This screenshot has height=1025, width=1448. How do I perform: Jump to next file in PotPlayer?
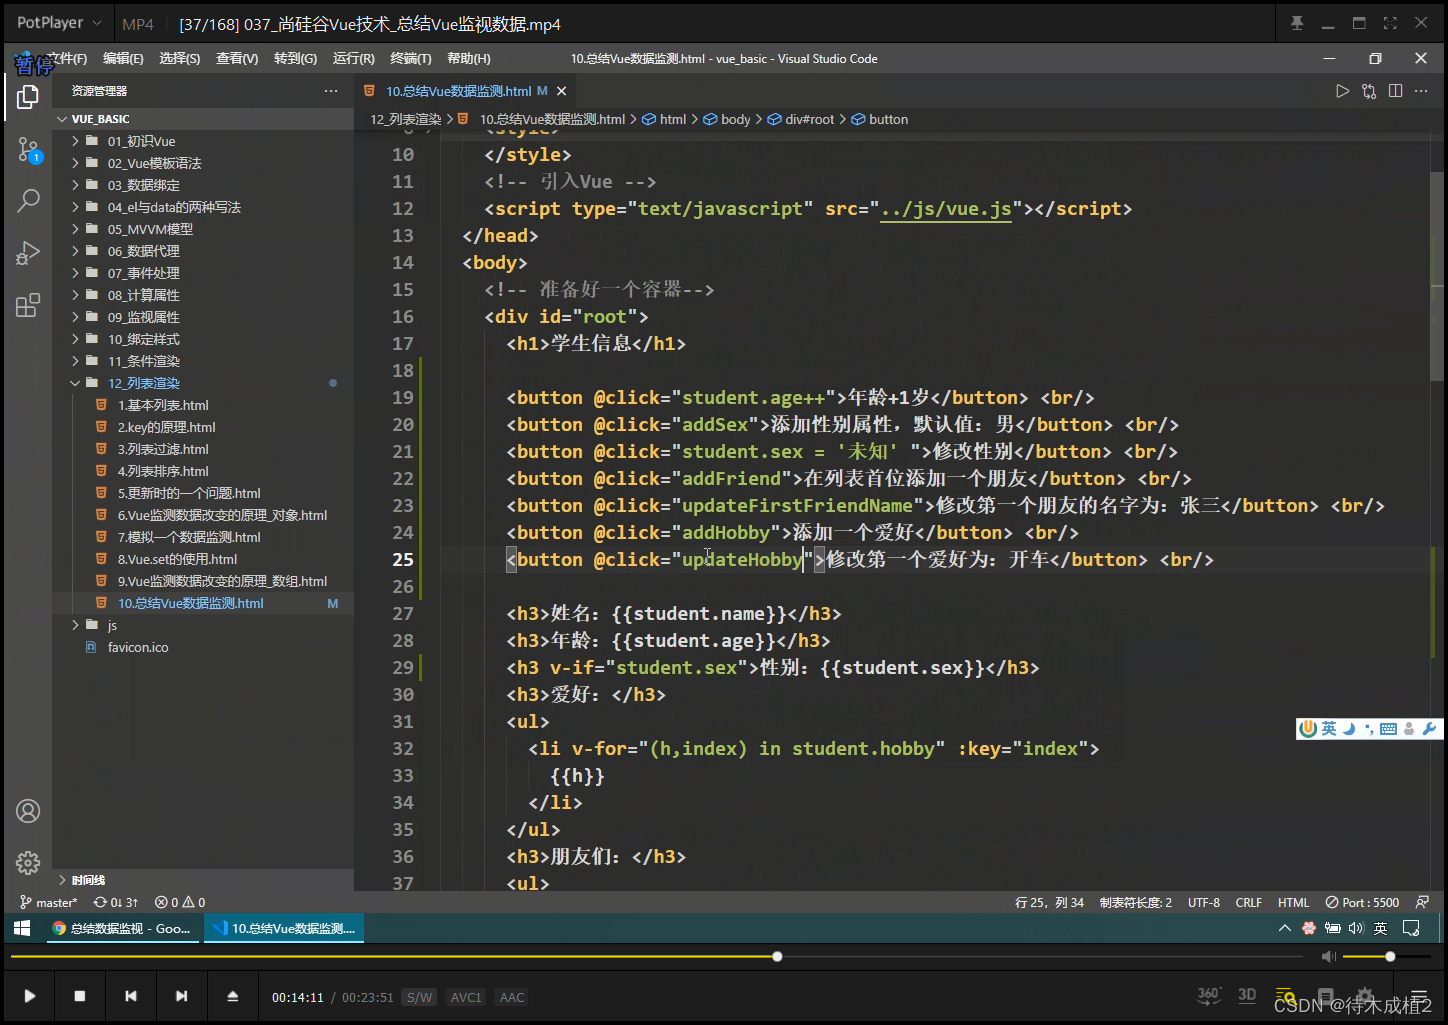click(181, 996)
